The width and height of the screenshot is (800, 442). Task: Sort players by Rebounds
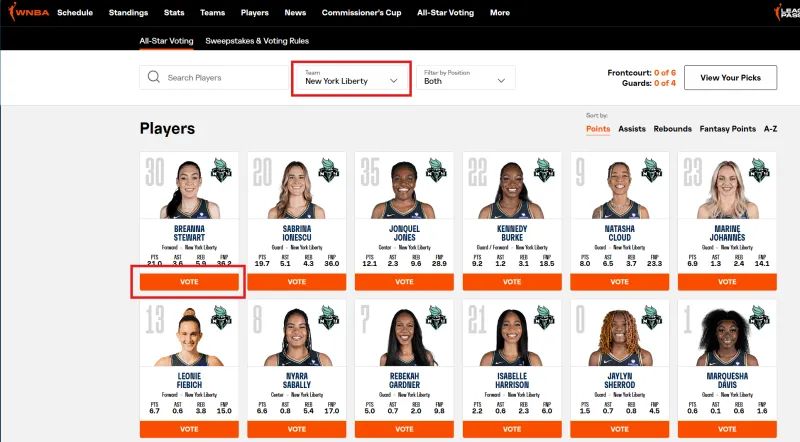pyautogui.click(x=672, y=129)
